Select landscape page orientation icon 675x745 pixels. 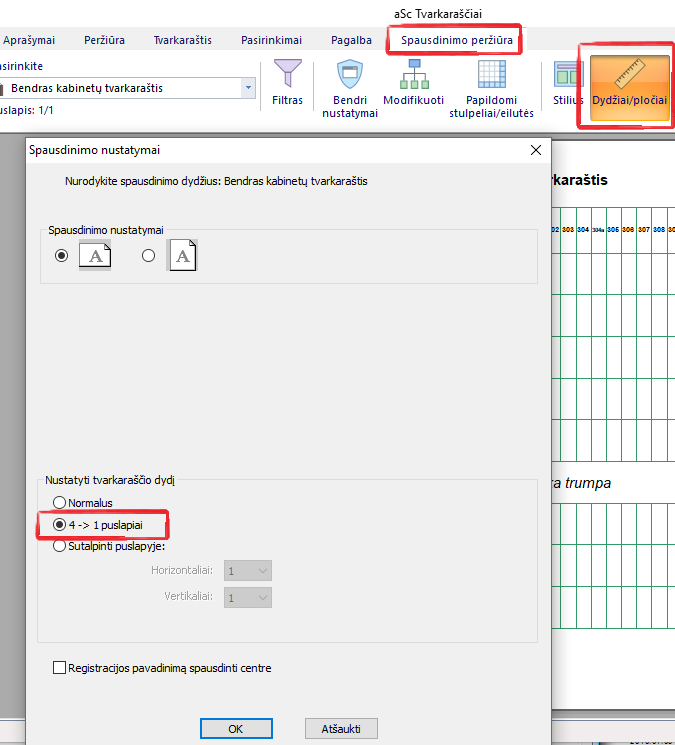pos(94,256)
